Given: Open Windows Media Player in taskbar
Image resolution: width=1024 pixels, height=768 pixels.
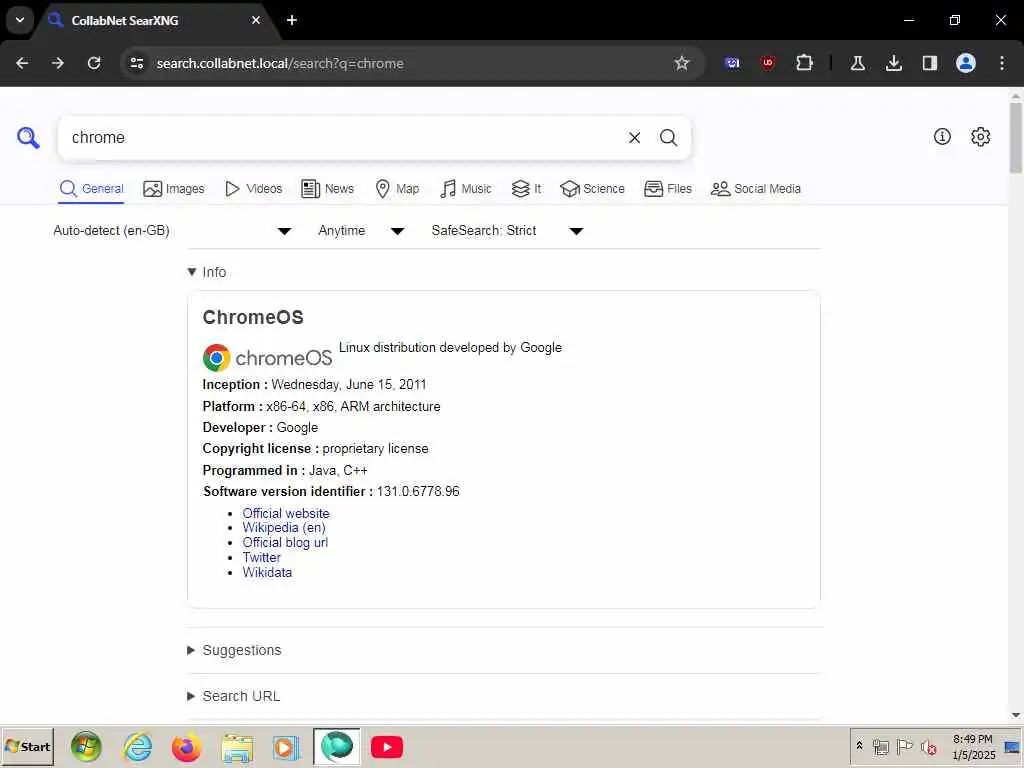Looking at the screenshot, I should click(286, 747).
